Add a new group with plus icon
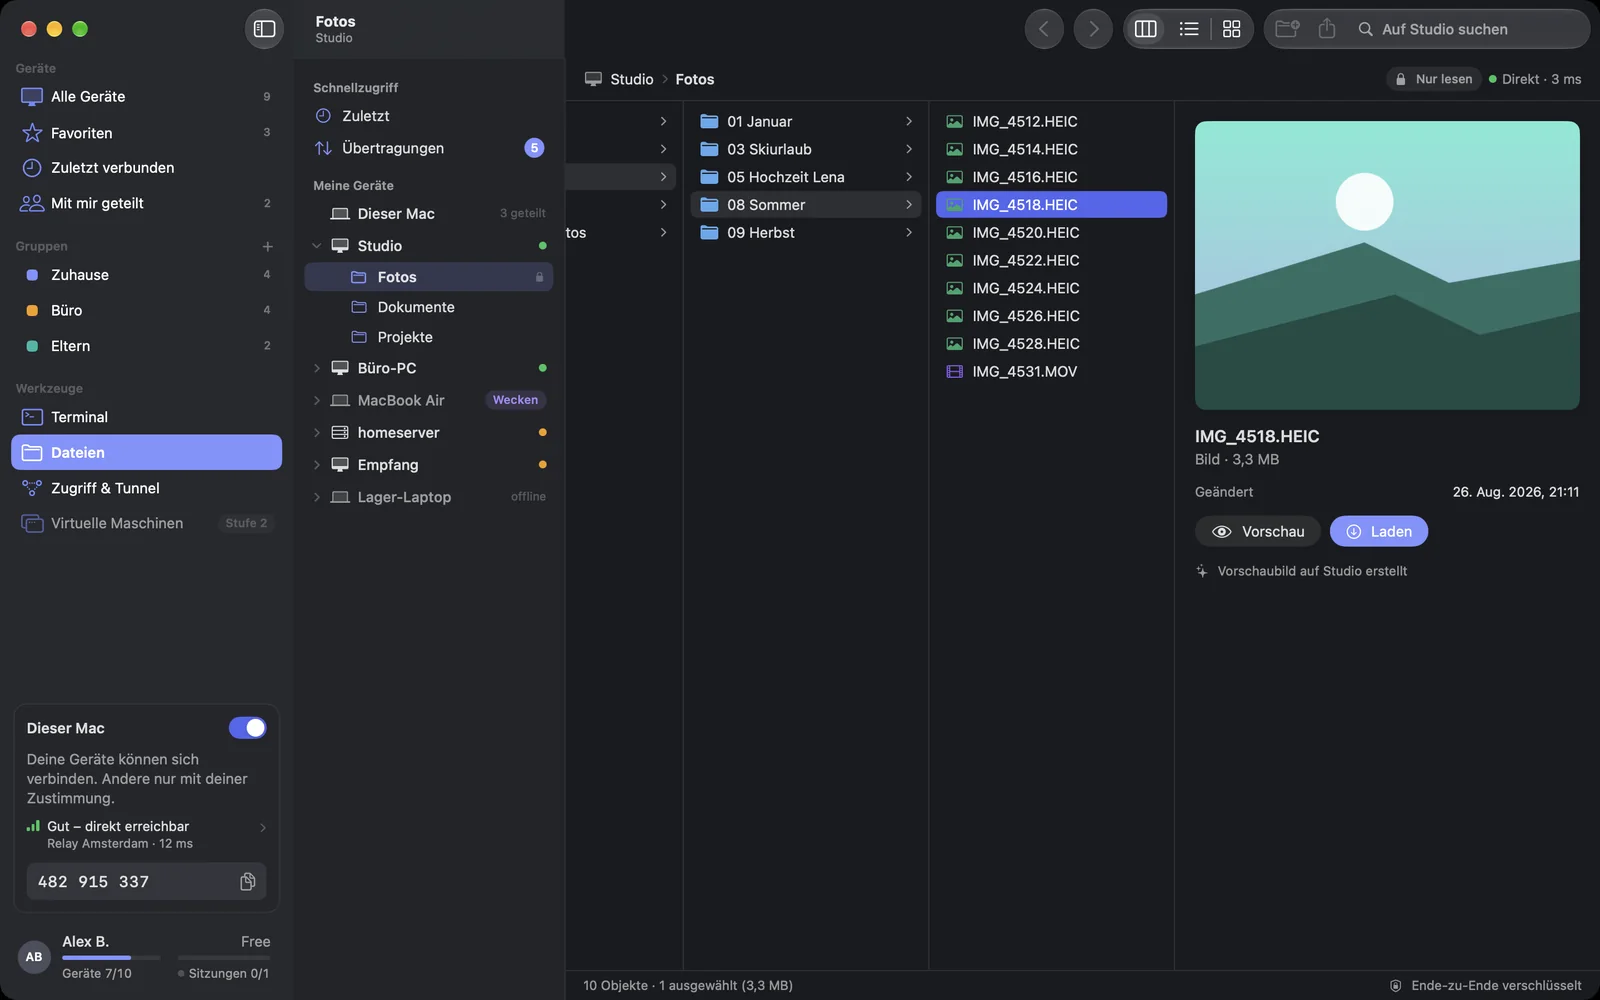Viewport: 1600px width, 1000px height. tap(267, 246)
